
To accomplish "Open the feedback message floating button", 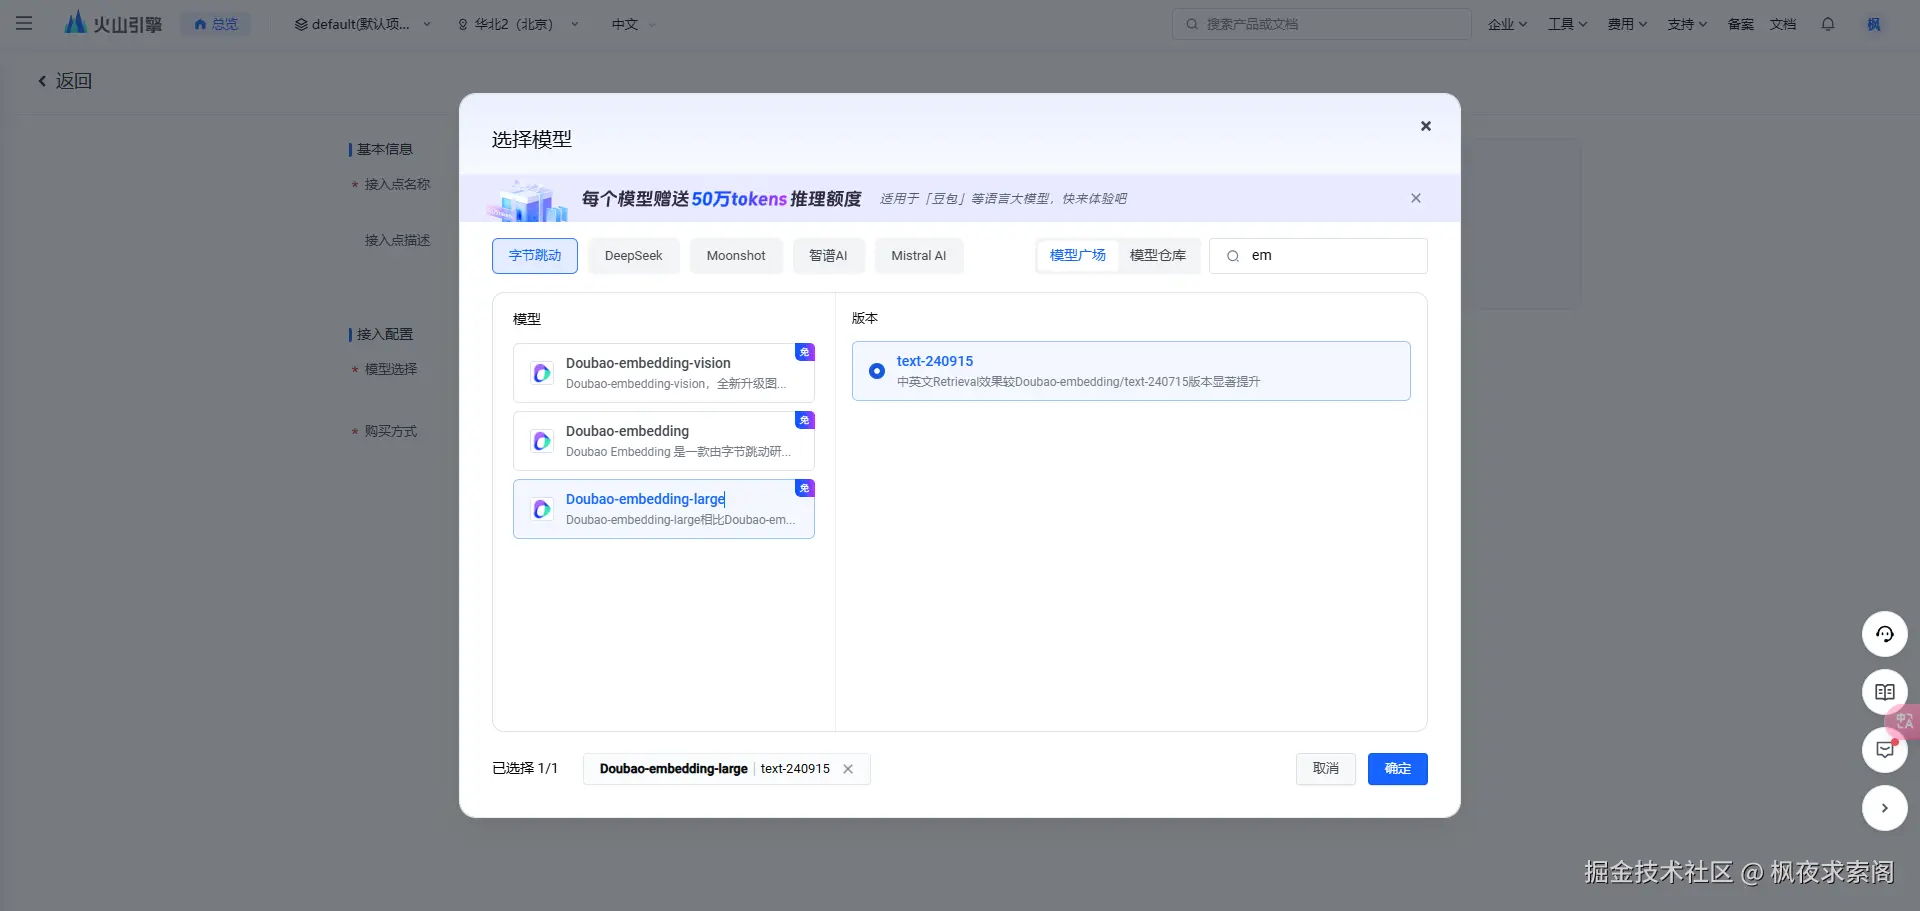I will (1885, 750).
